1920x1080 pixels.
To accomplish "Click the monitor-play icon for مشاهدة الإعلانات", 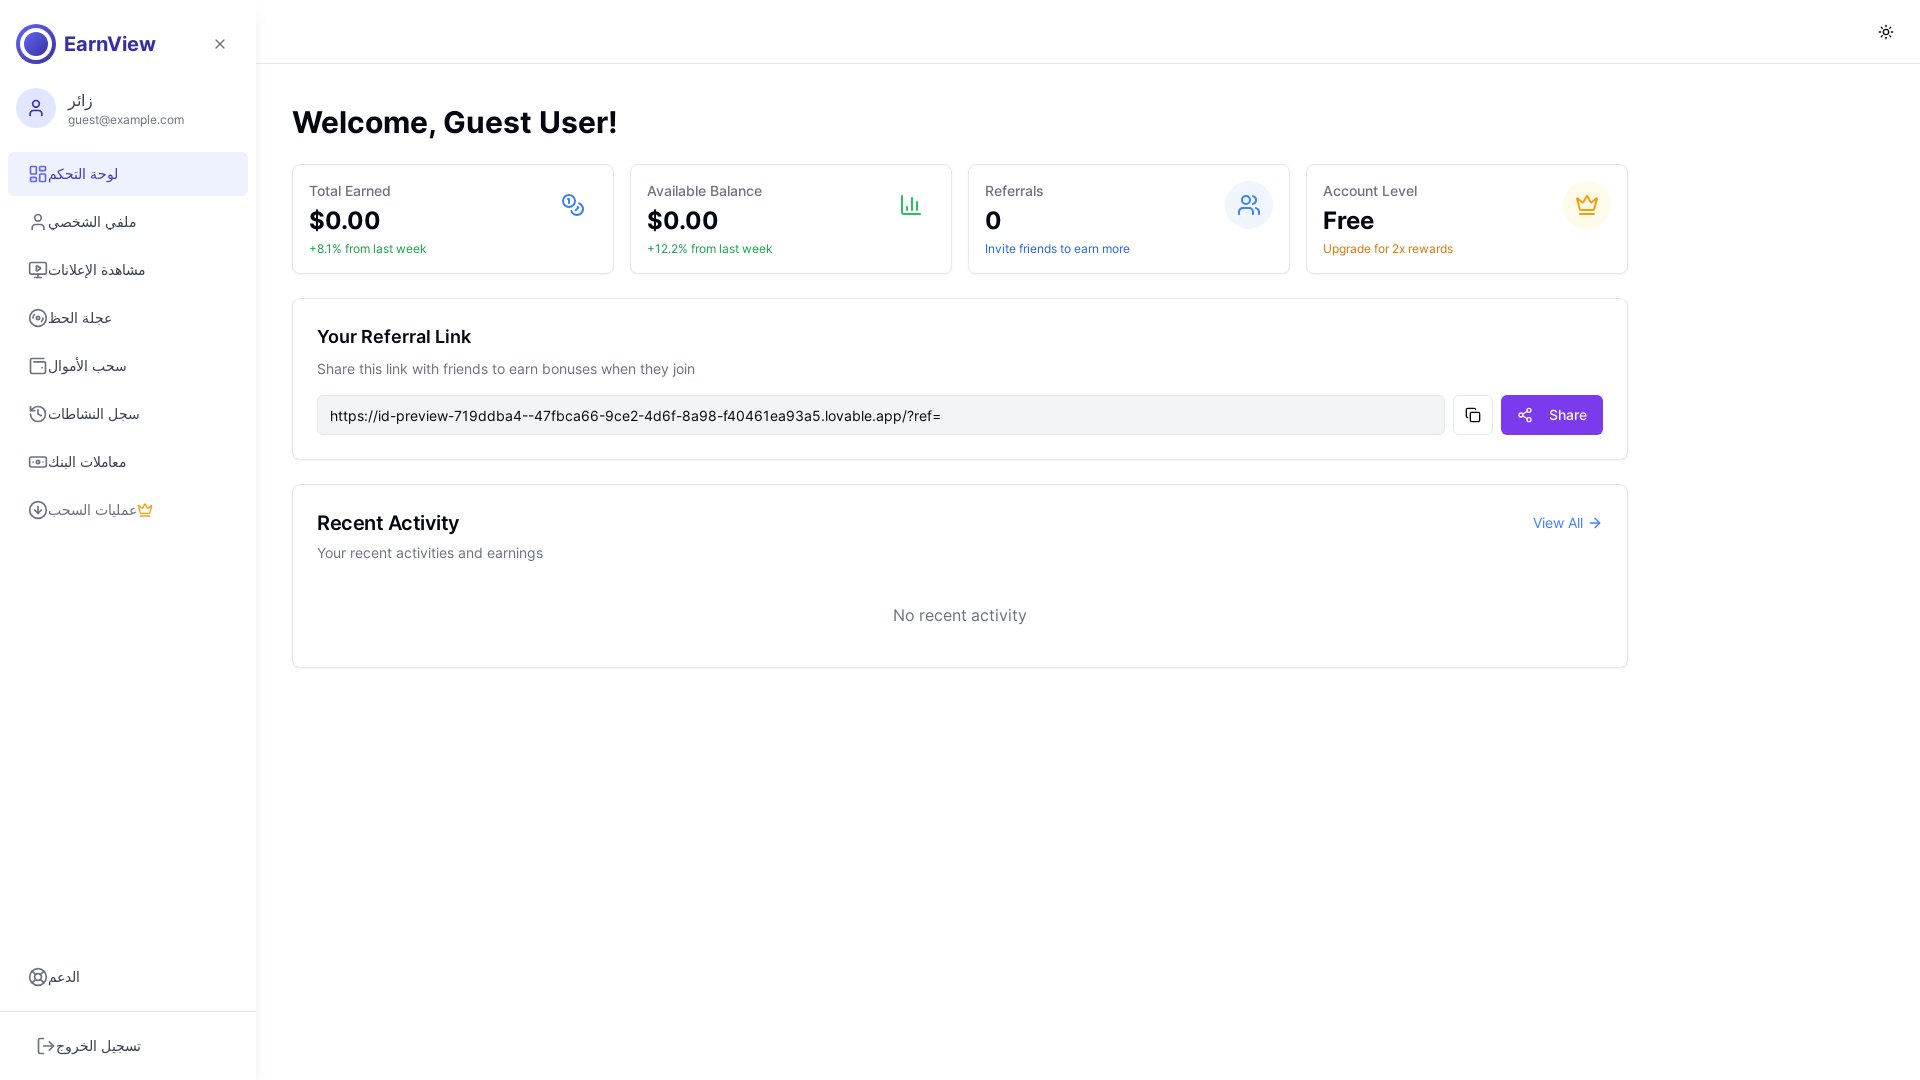I will 38,270.
